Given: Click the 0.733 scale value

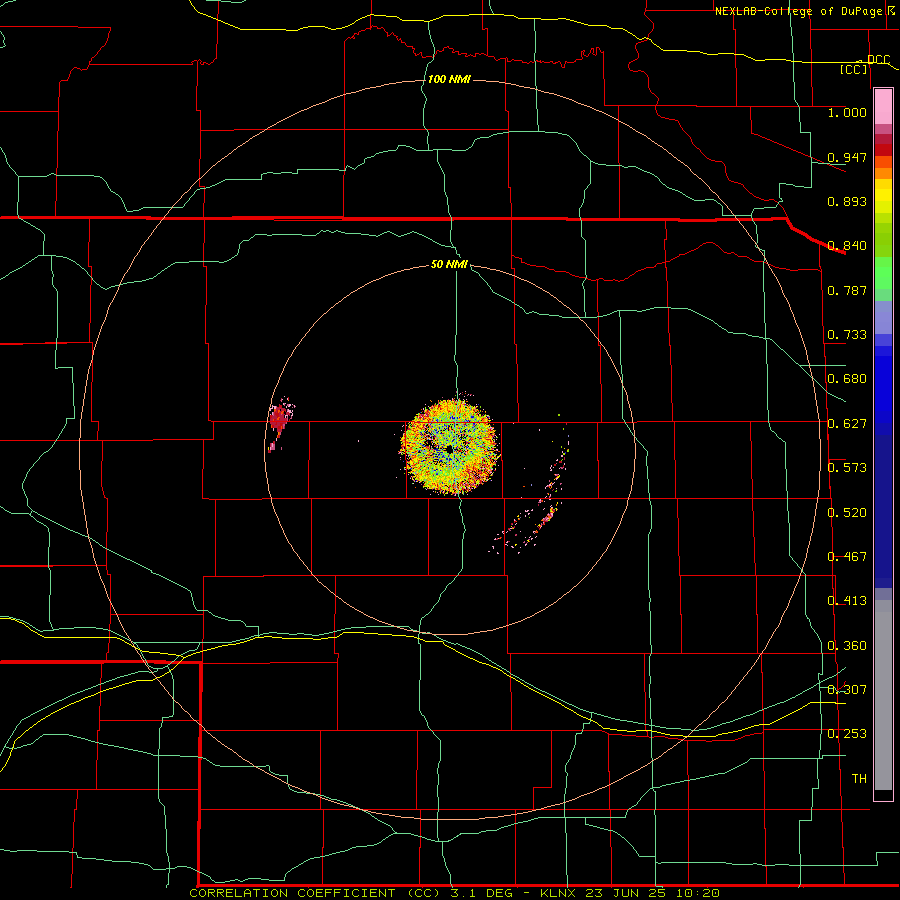Looking at the screenshot, I should coord(847,335).
